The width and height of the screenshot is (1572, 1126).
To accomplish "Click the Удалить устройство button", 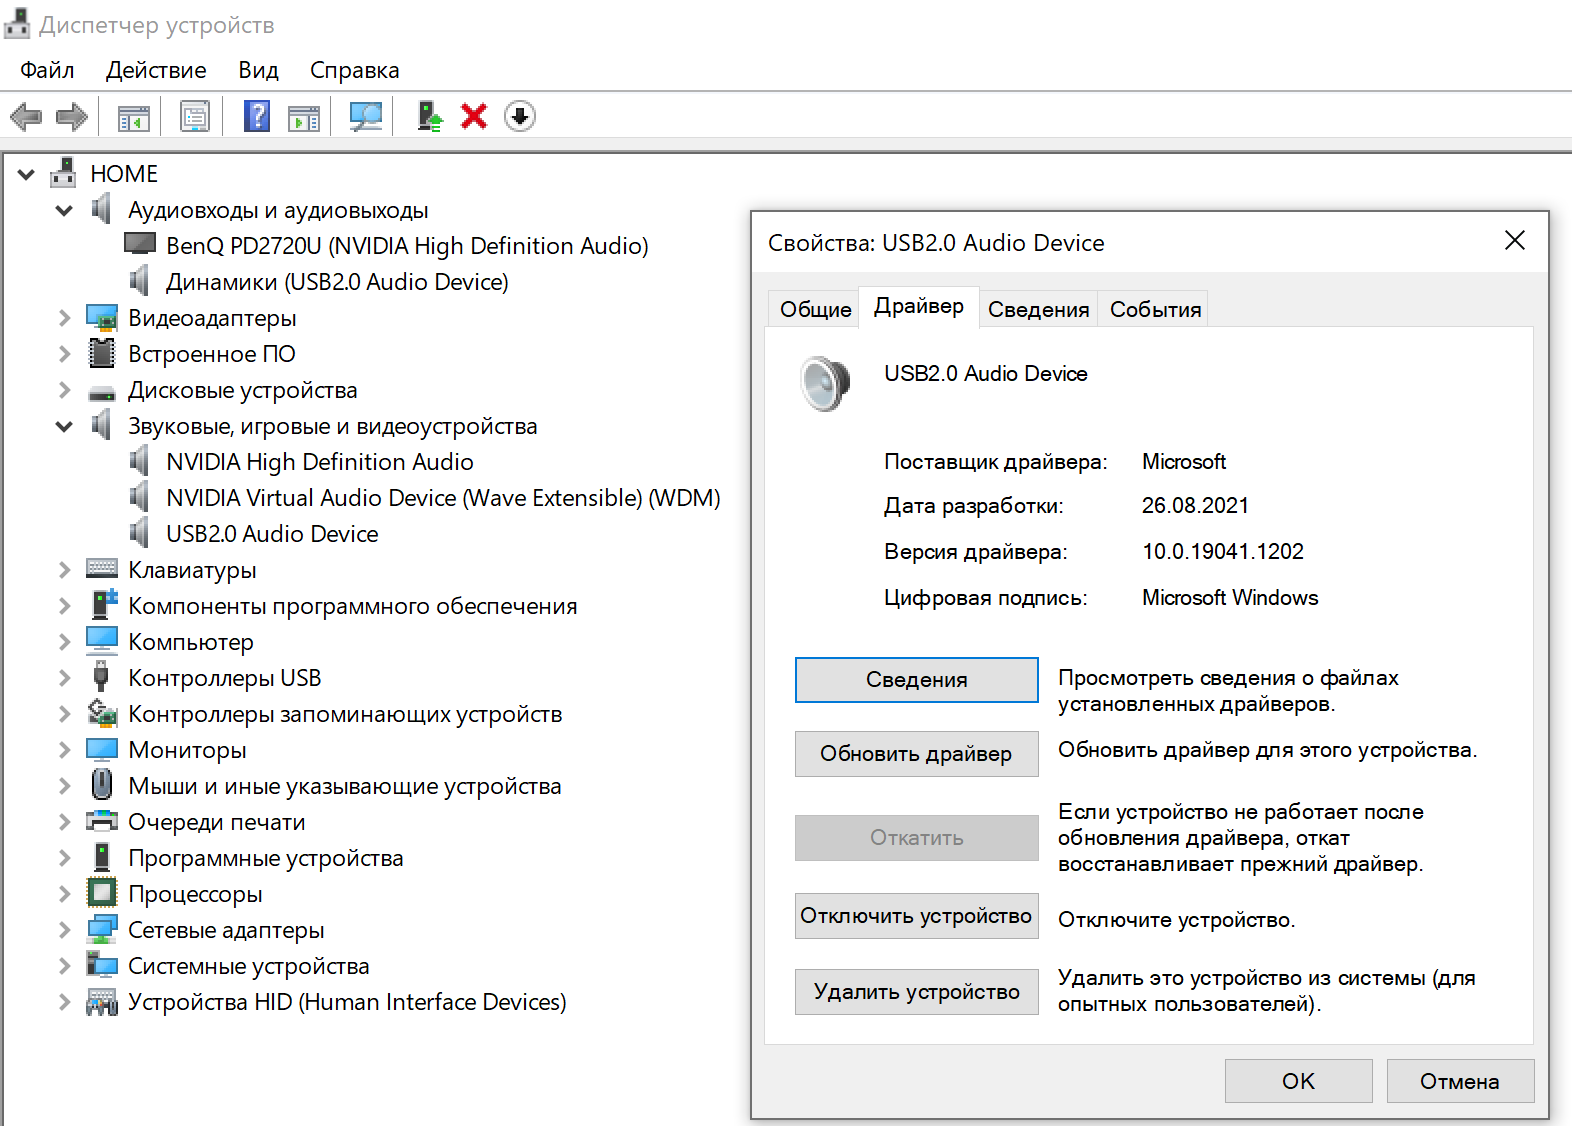I will [917, 992].
